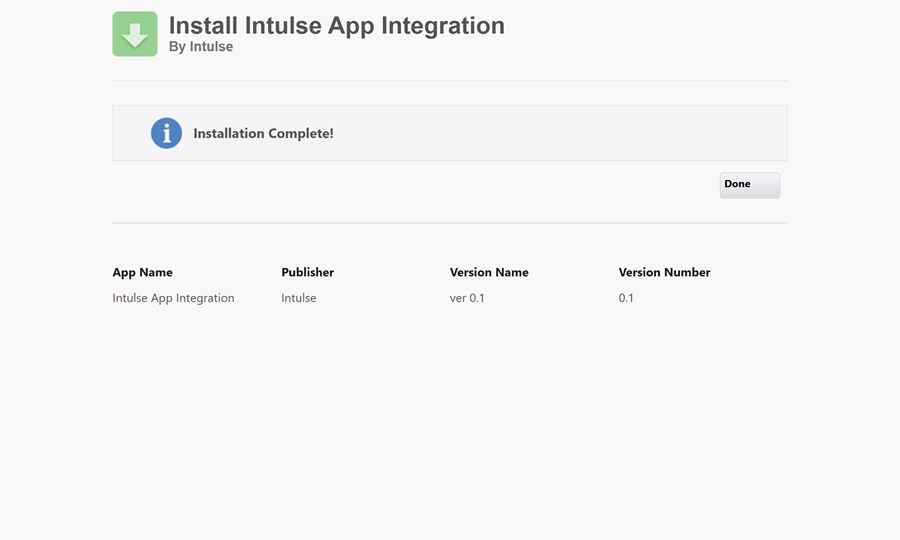Click the 'By Intulse' subtitle
The image size is (900, 540).
point(201,46)
